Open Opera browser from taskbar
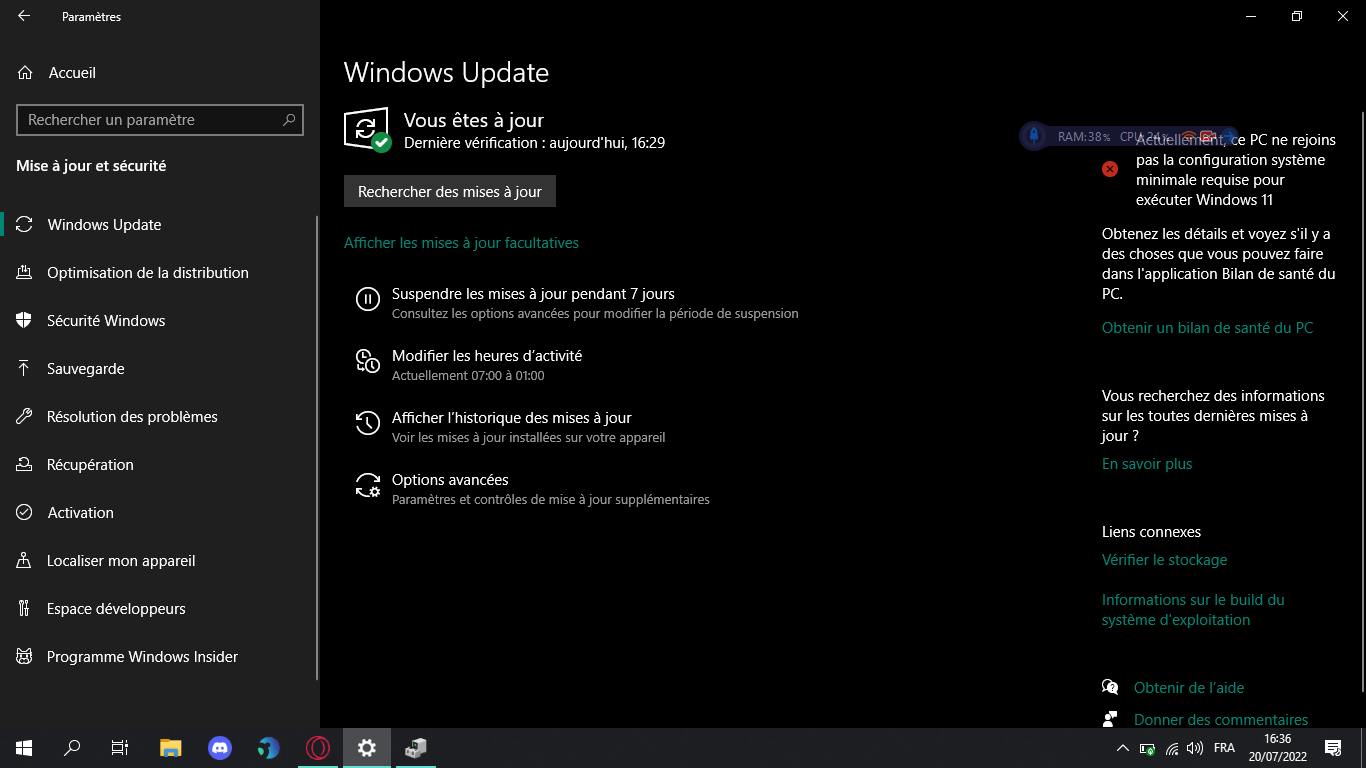This screenshot has height=768, width=1366. 317,748
